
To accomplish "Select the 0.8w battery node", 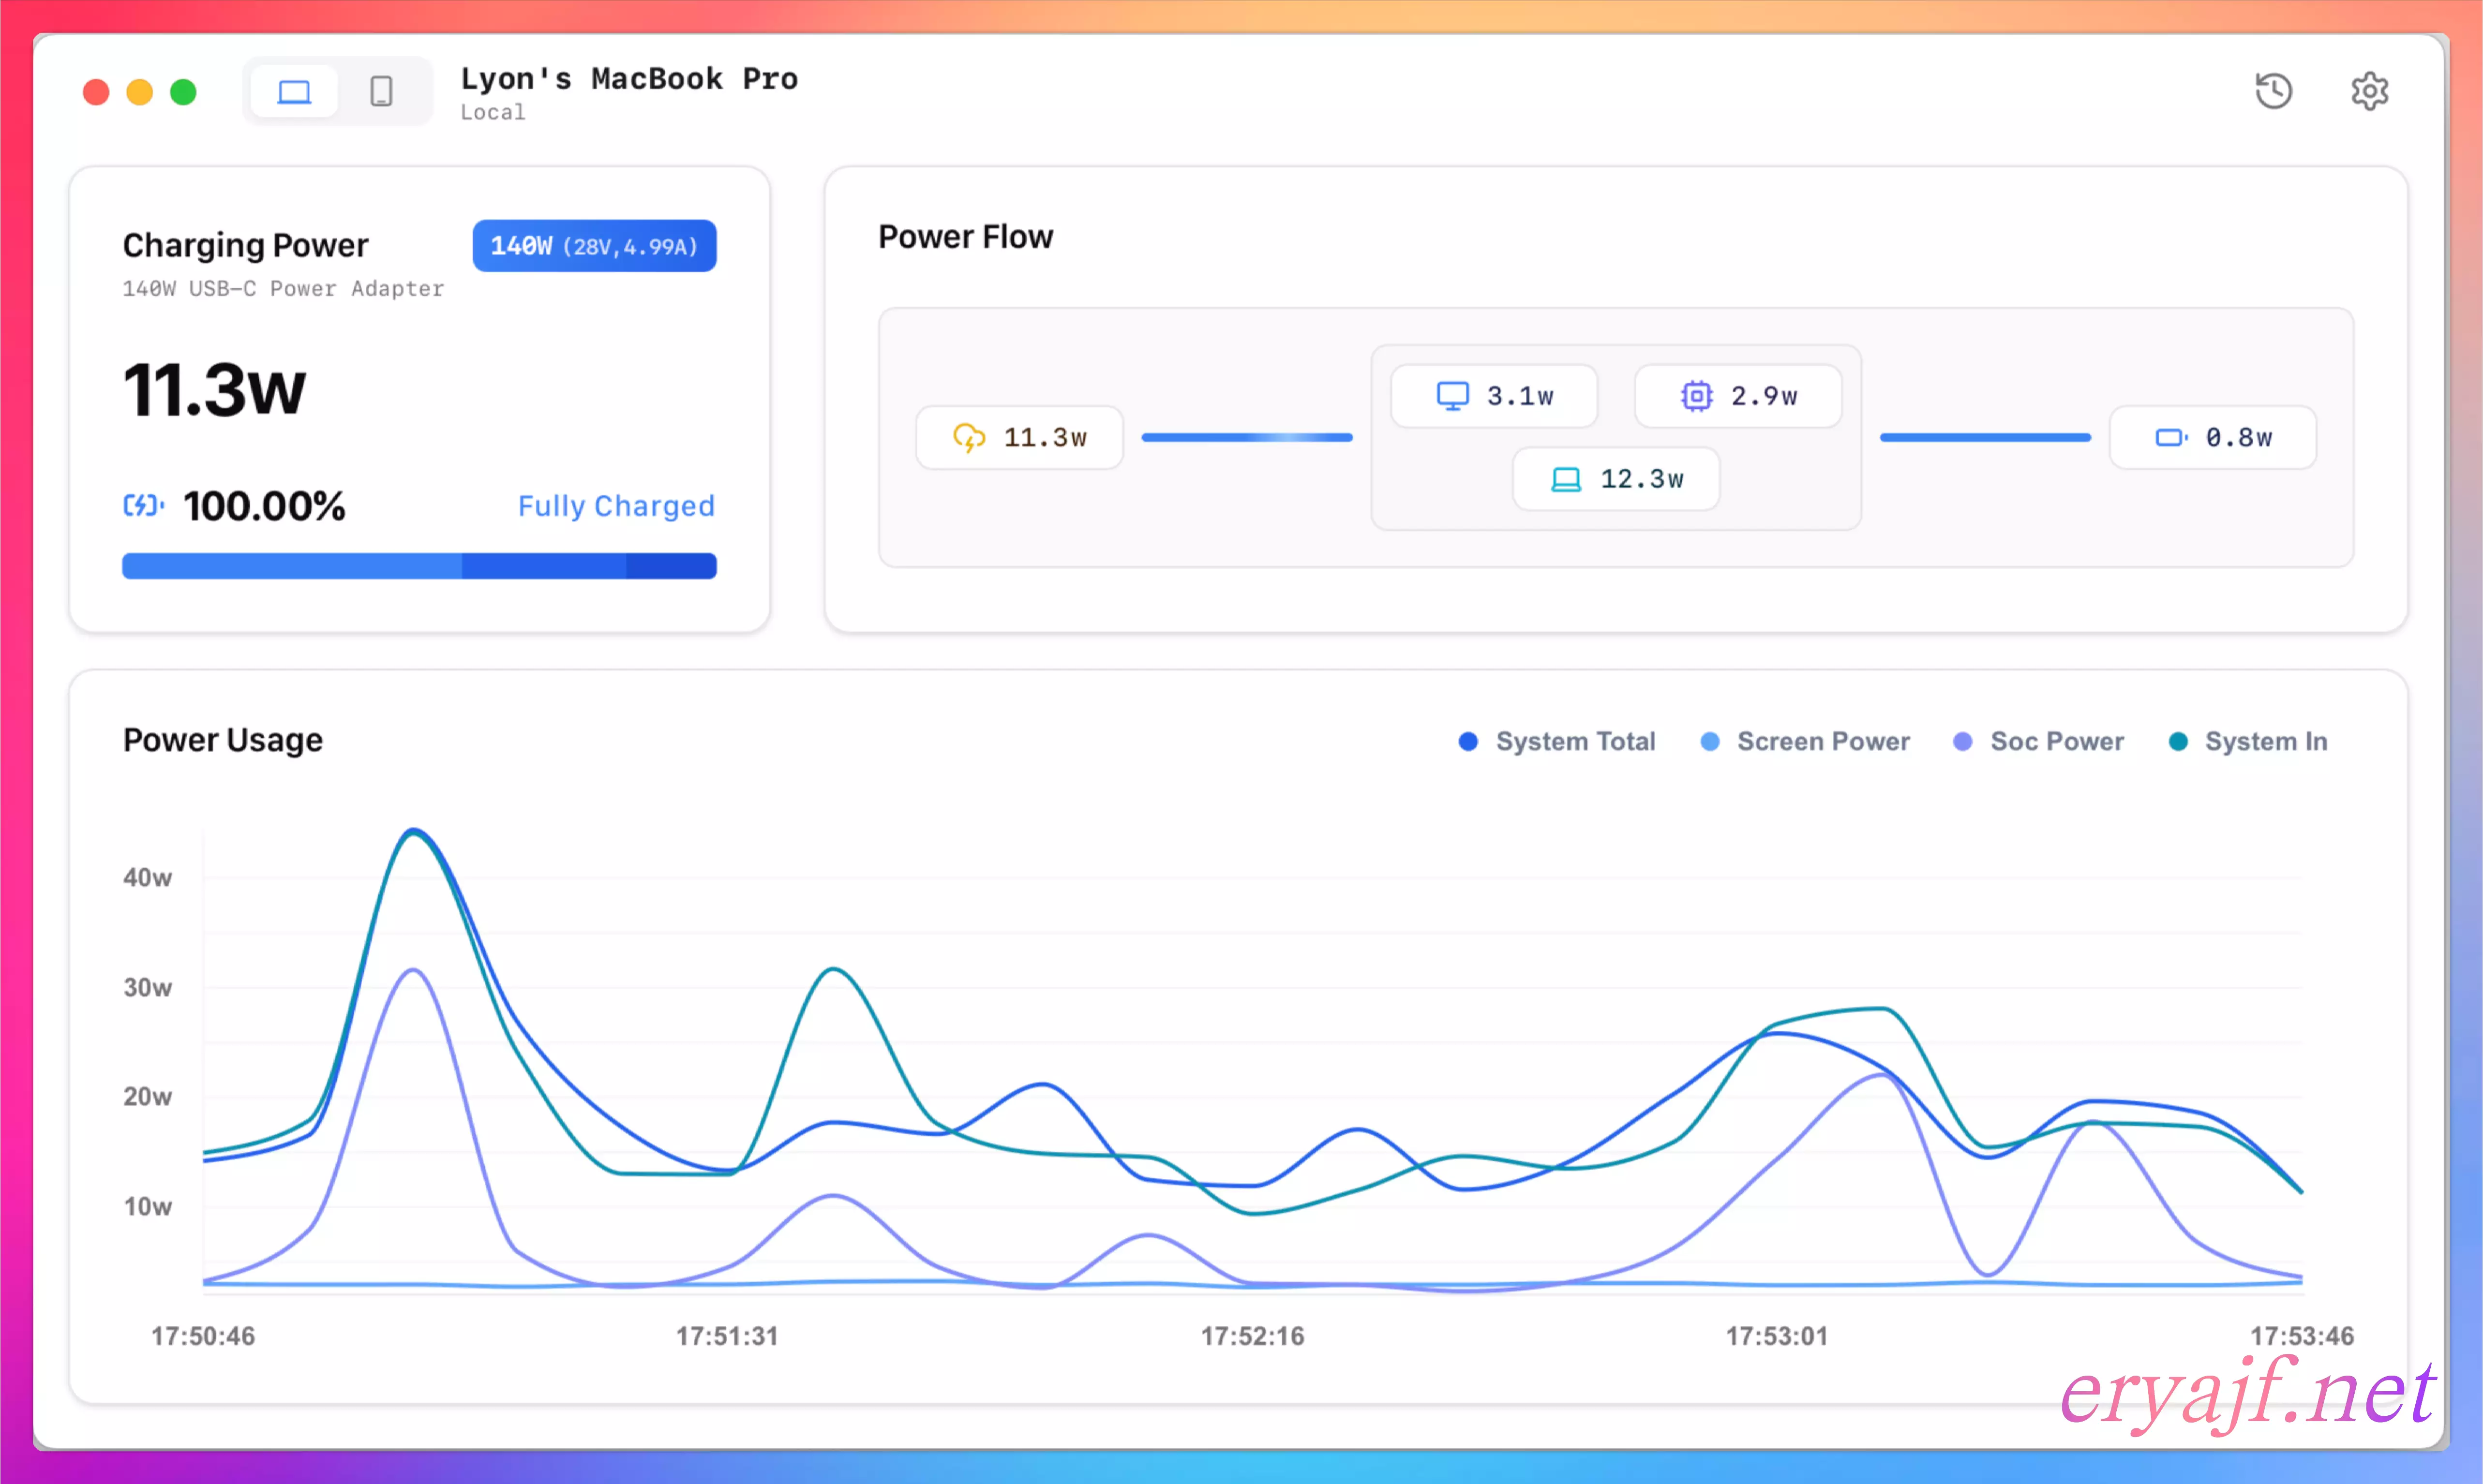I will coord(2213,438).
